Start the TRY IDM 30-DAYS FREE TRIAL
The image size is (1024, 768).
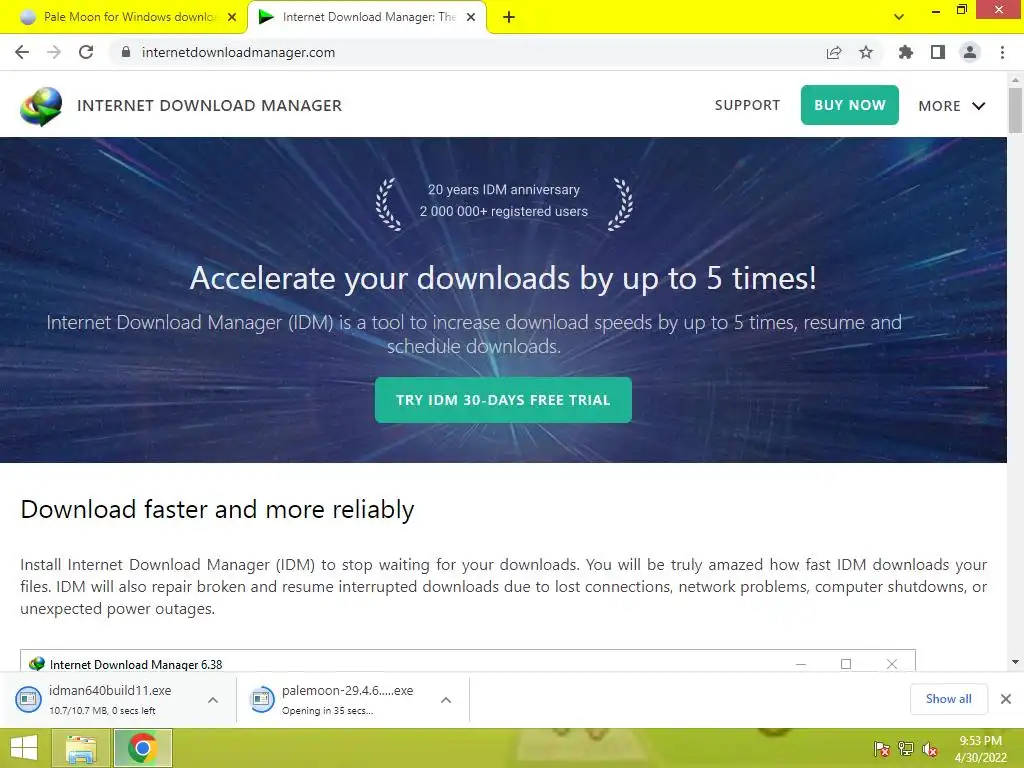(503, 400)
